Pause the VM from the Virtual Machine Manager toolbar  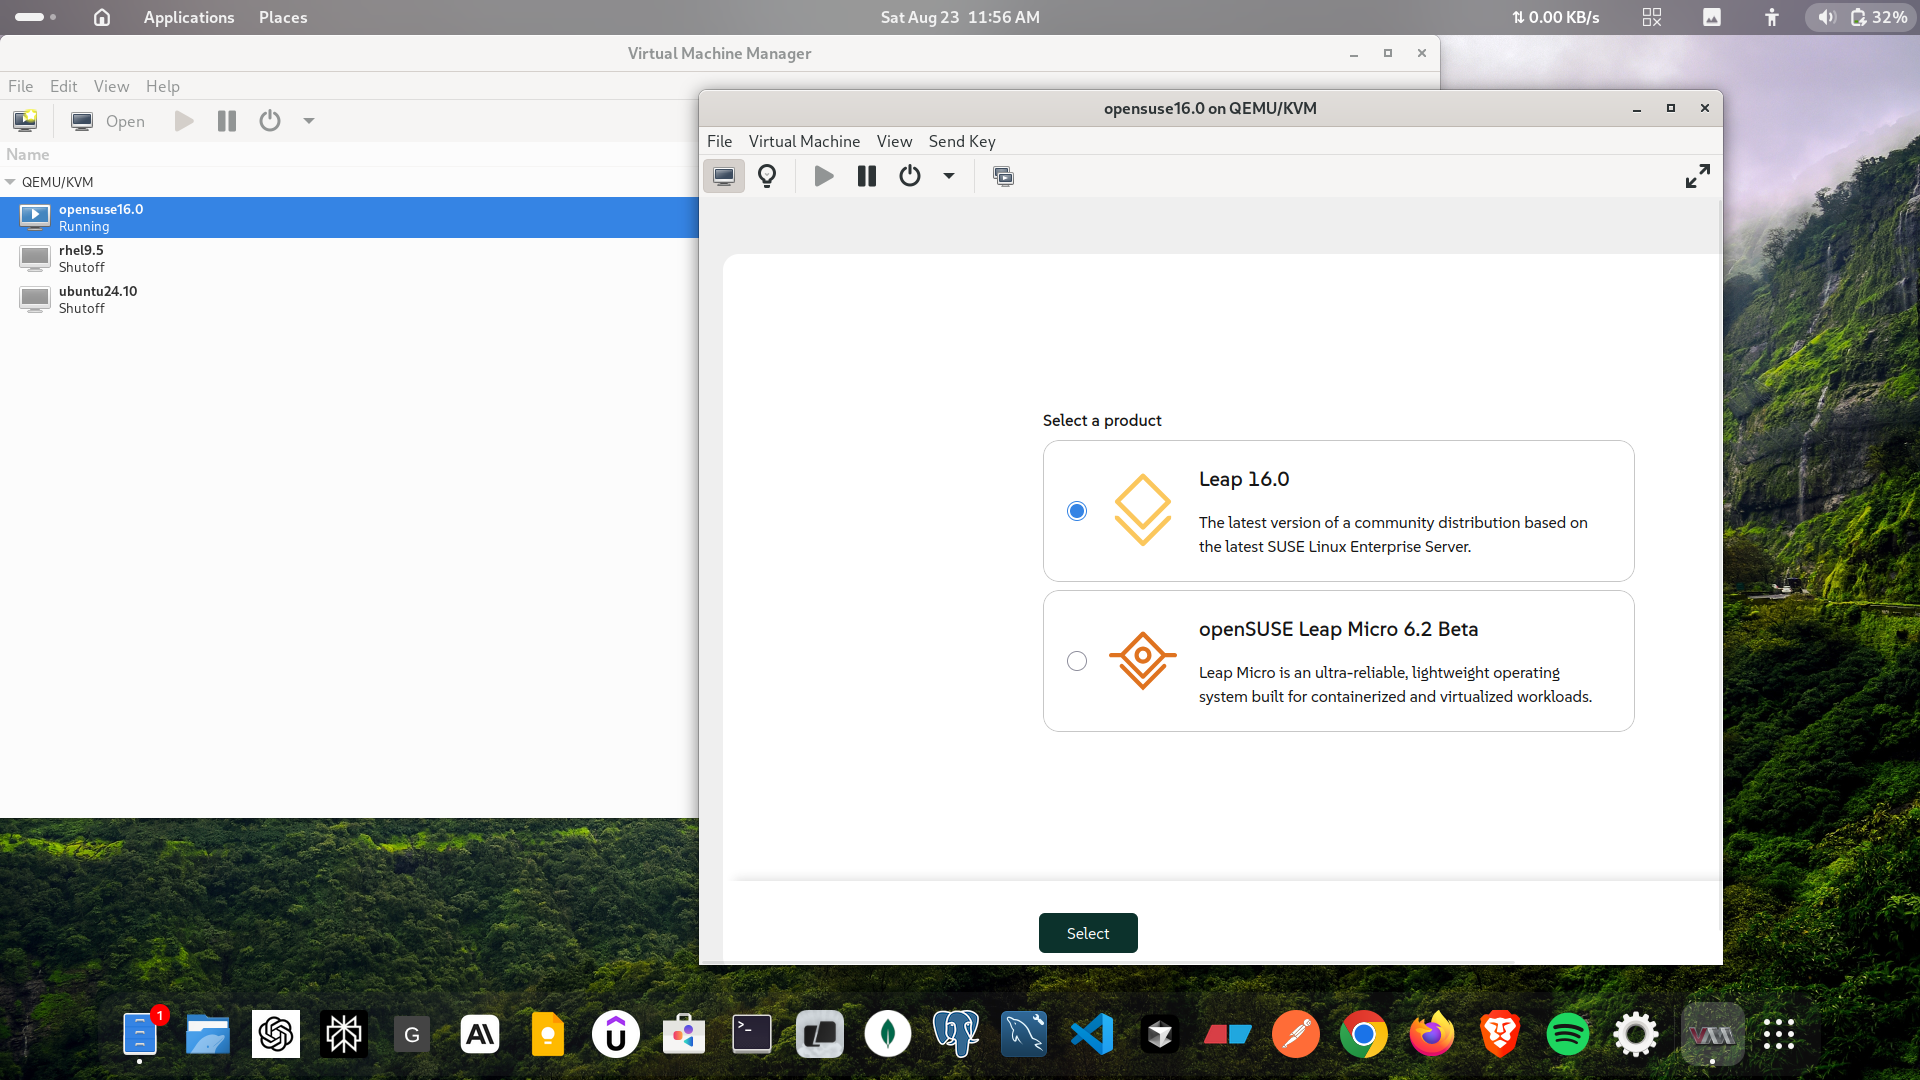coord(227,121)
